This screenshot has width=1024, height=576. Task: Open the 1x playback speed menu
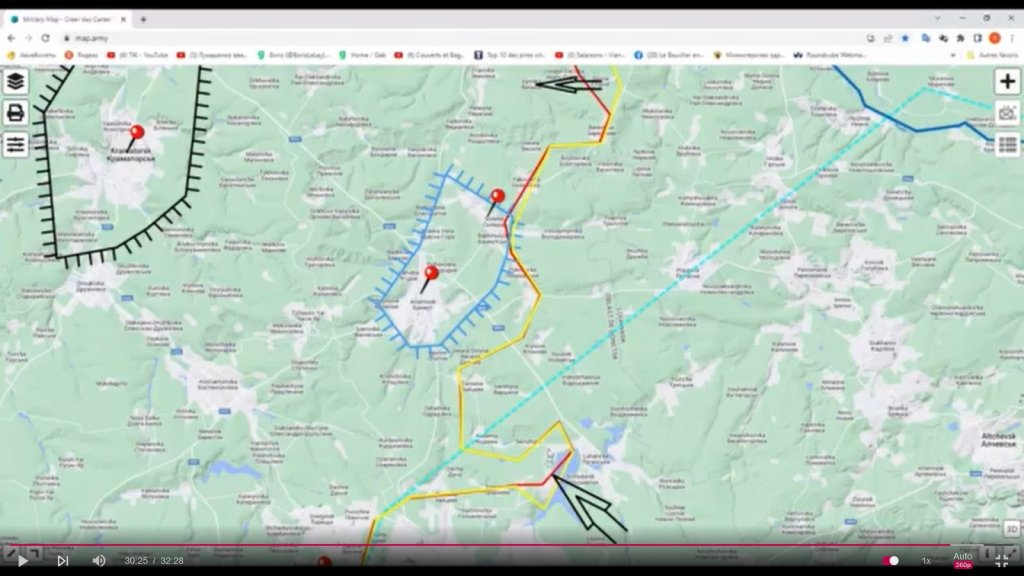tap(926, 561)
